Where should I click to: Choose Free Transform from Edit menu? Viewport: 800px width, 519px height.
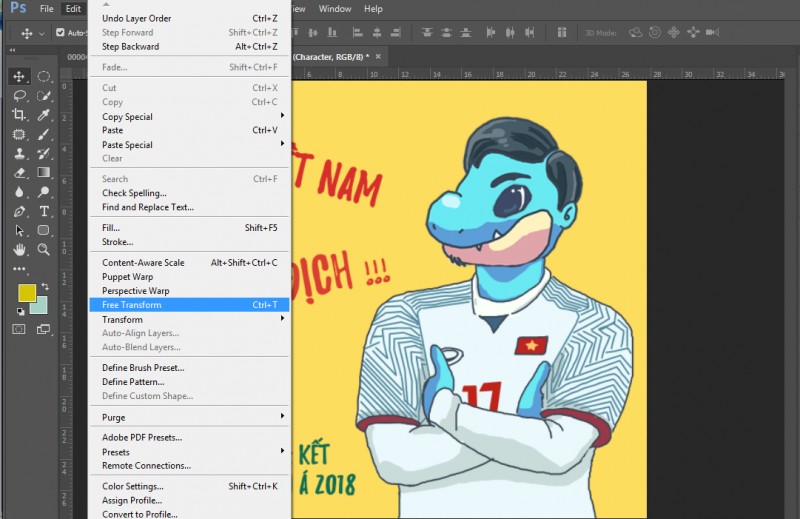tap(189, 305)
